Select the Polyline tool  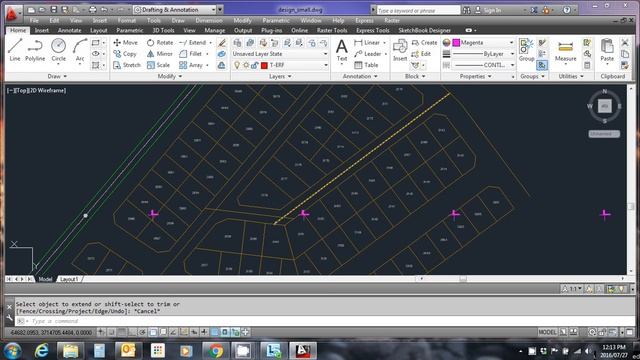pyautogui.click(x=35, y=50)
